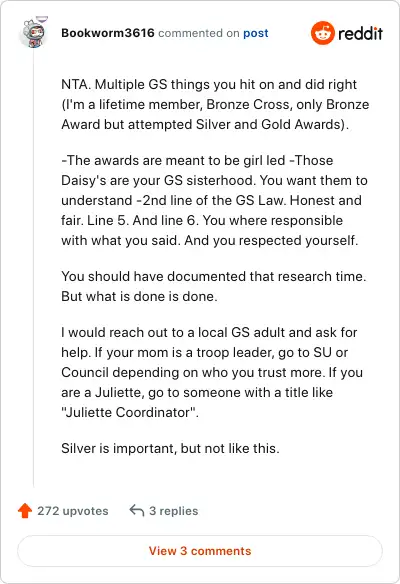Click the paragraph beginning "NTA. Multiple GS things"

215,104
